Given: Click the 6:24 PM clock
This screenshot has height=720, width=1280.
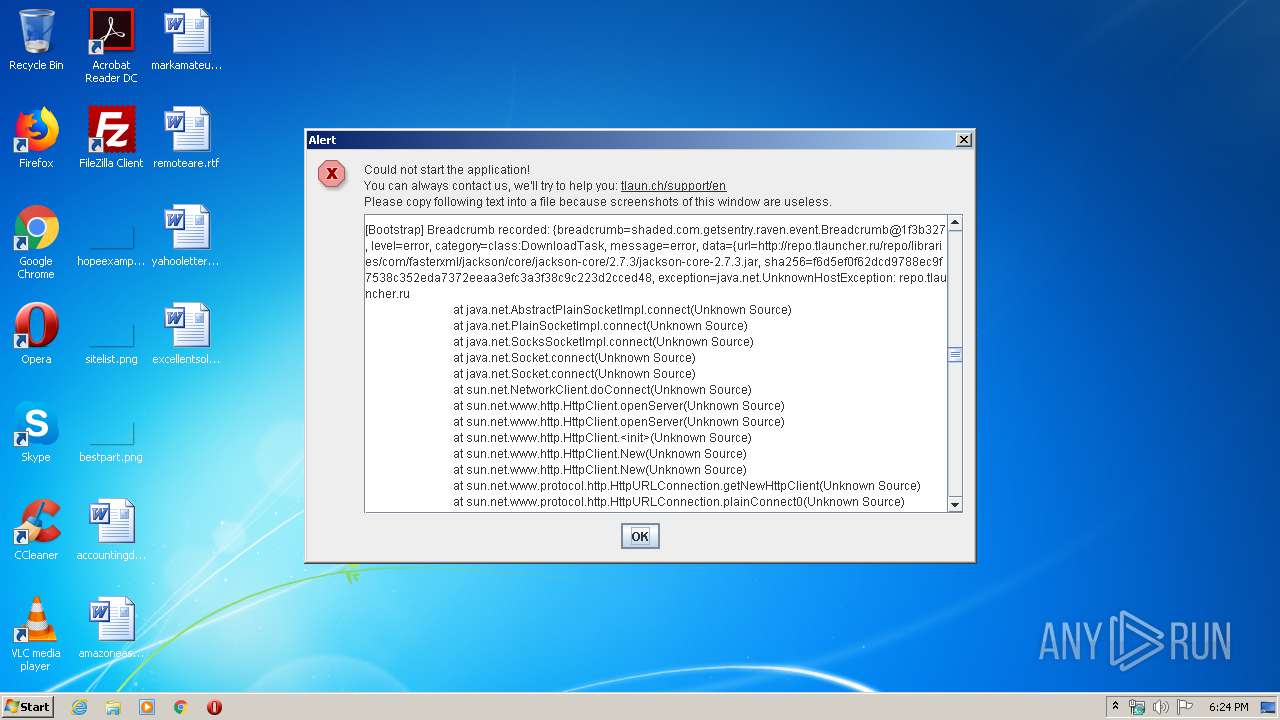Looking at the screenshot, I should (x=1228, y=707).
